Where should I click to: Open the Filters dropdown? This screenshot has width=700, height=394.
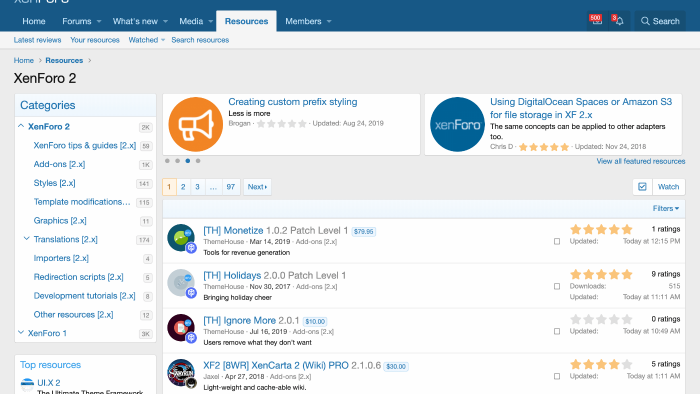coord(666,208)
